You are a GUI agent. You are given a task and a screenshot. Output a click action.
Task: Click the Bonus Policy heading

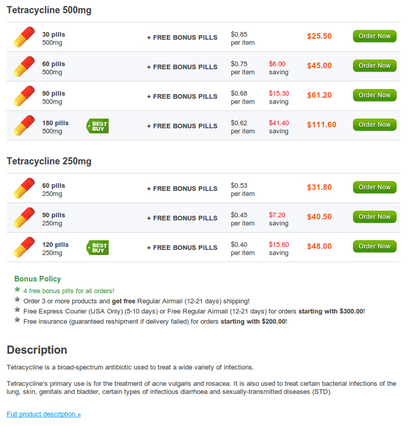38,279
